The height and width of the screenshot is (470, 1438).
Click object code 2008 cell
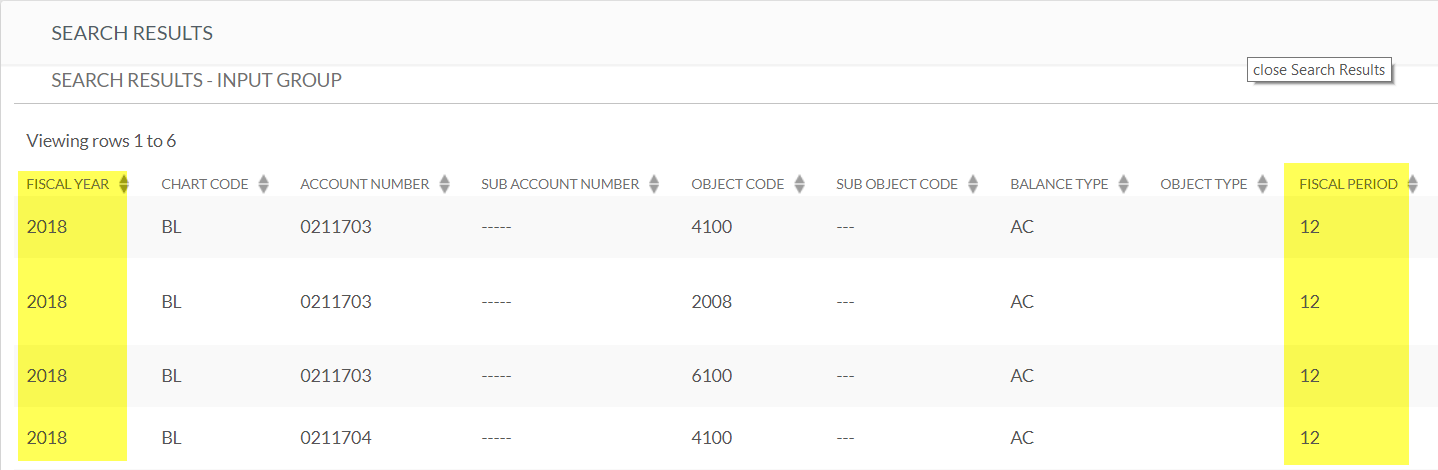pyautogui.click(x=712, y=301)
